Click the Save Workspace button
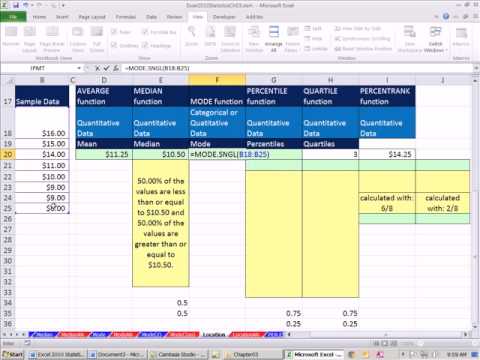Image resolution: width=480 pixels, height=360 pixels. pyautogui.click(x=409, y=39)
